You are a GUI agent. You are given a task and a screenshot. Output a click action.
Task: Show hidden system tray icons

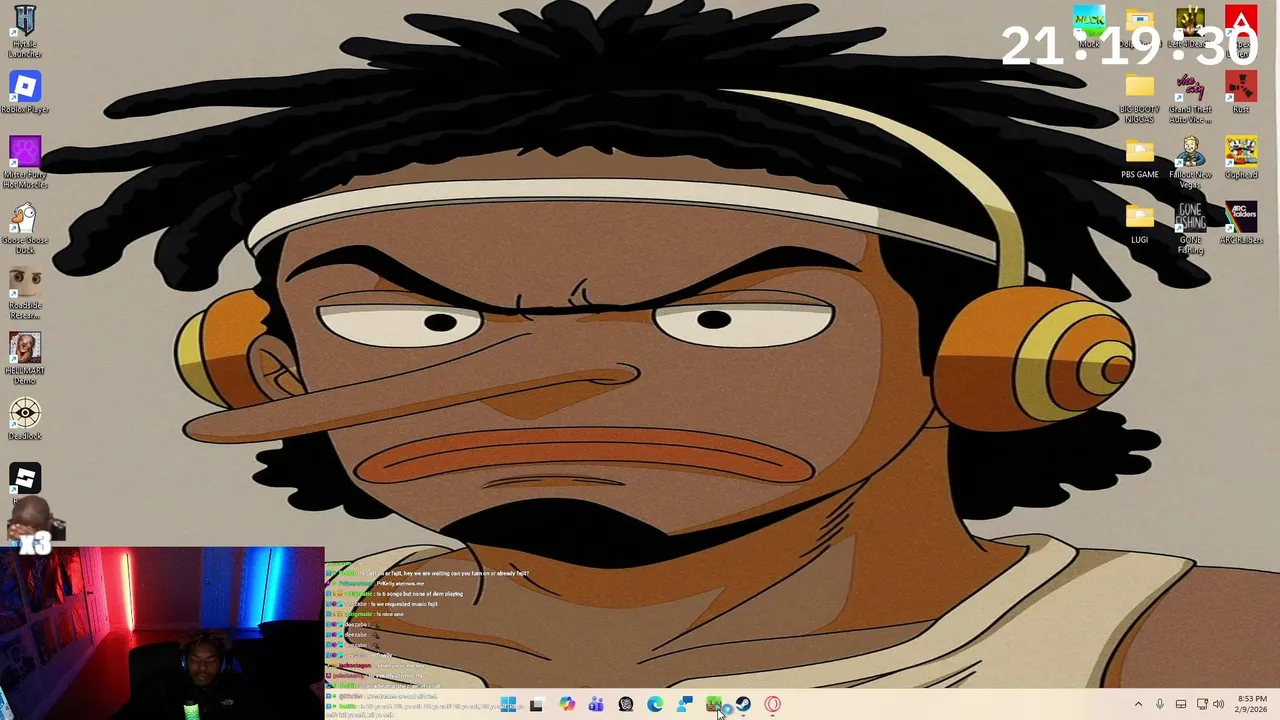[x=1138, y=705]
